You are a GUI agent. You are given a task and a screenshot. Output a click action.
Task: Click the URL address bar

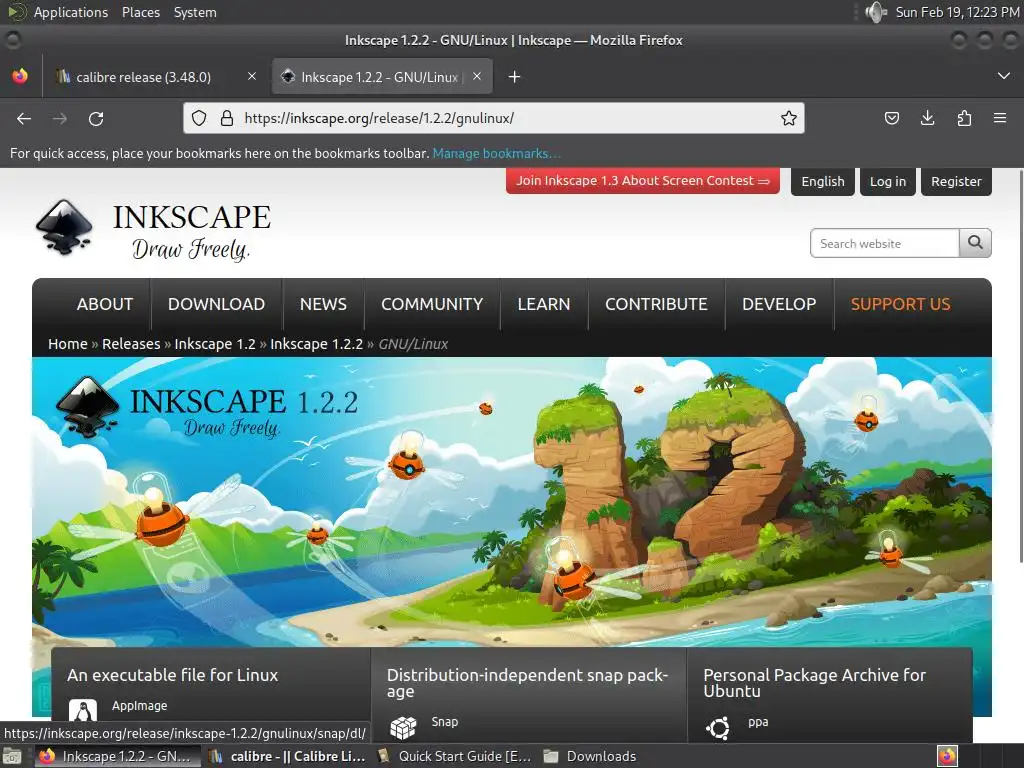pos(494,118)
